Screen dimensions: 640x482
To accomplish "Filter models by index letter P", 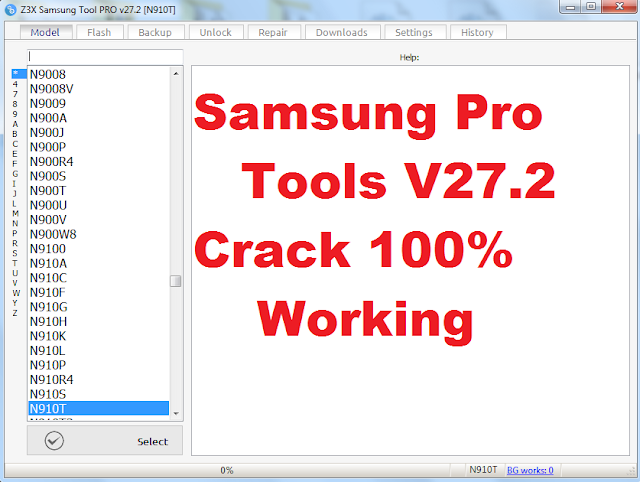I will [x=15, y=233].
